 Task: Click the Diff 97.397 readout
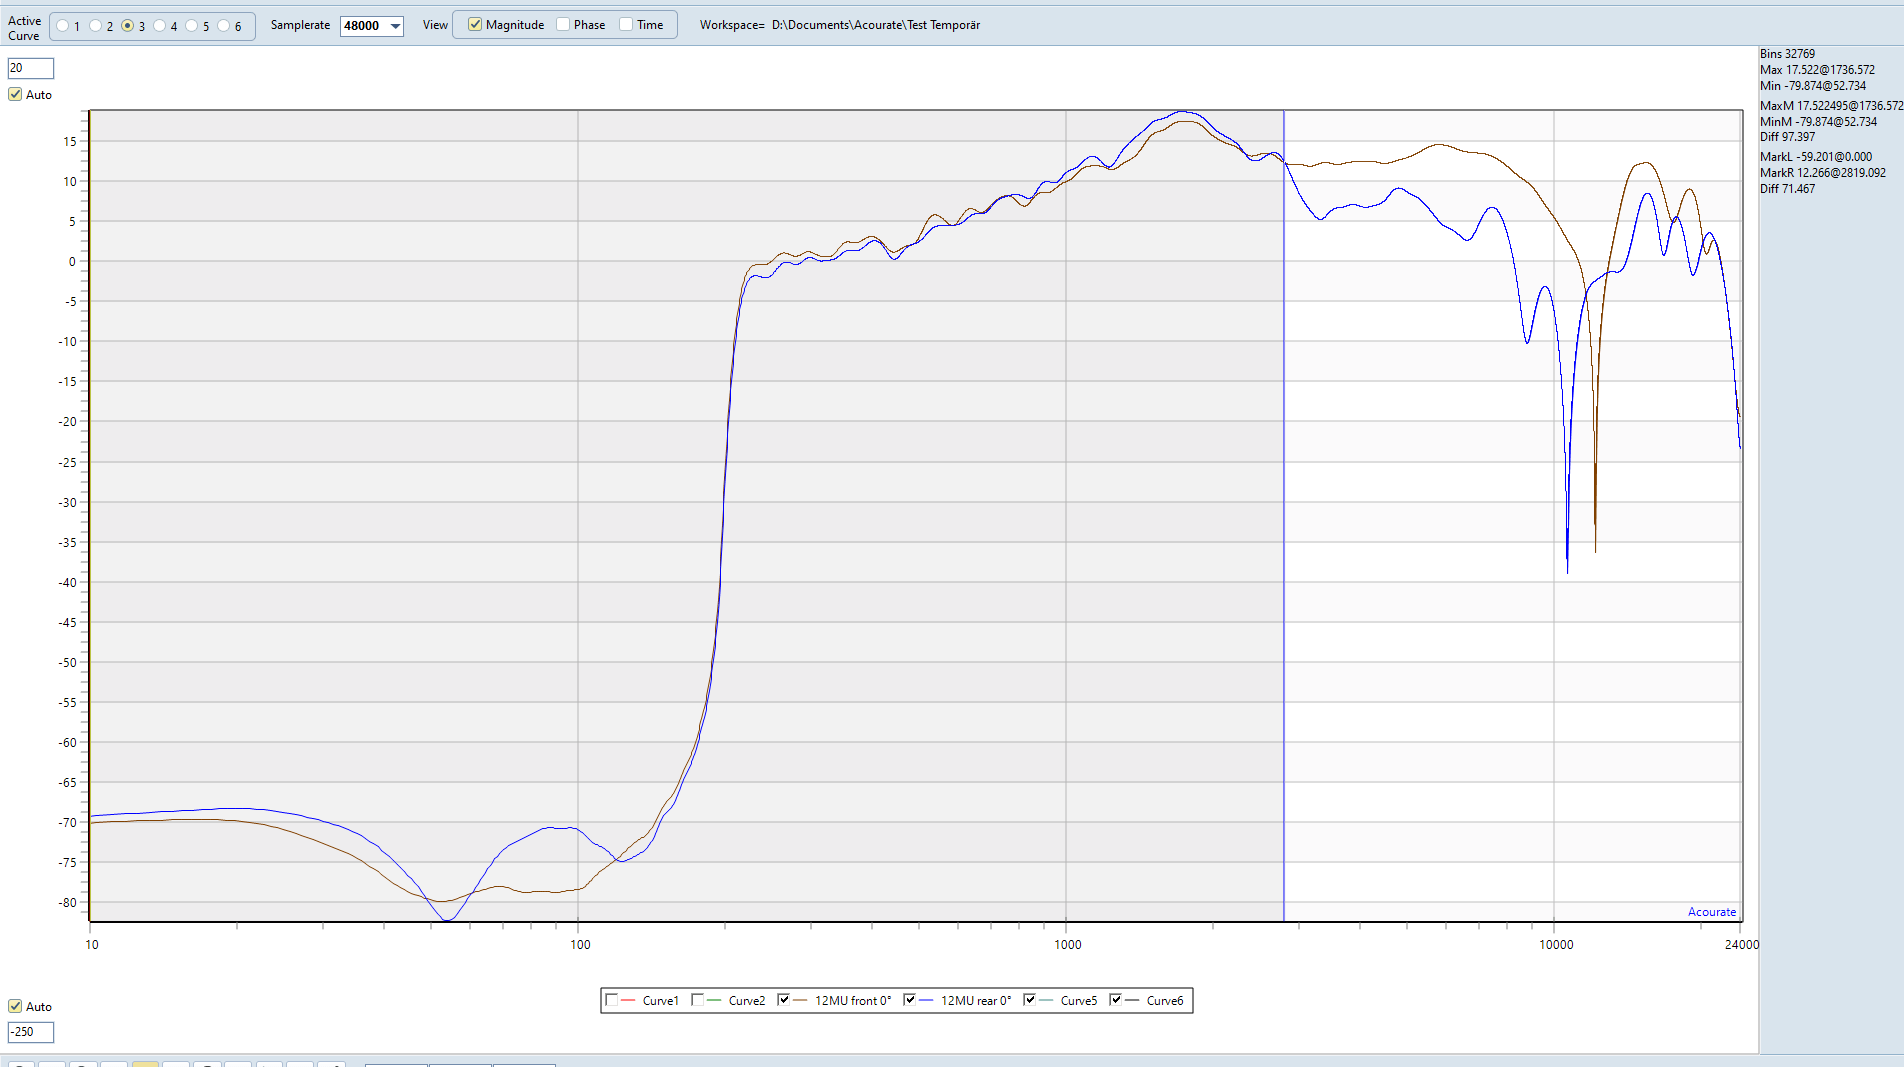click(x=1787, y=137)
